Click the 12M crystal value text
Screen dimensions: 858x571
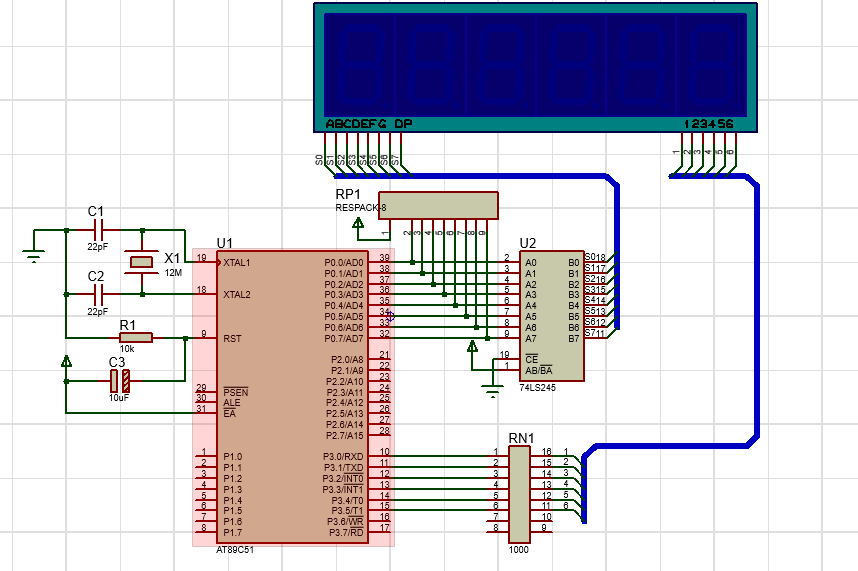173,272
